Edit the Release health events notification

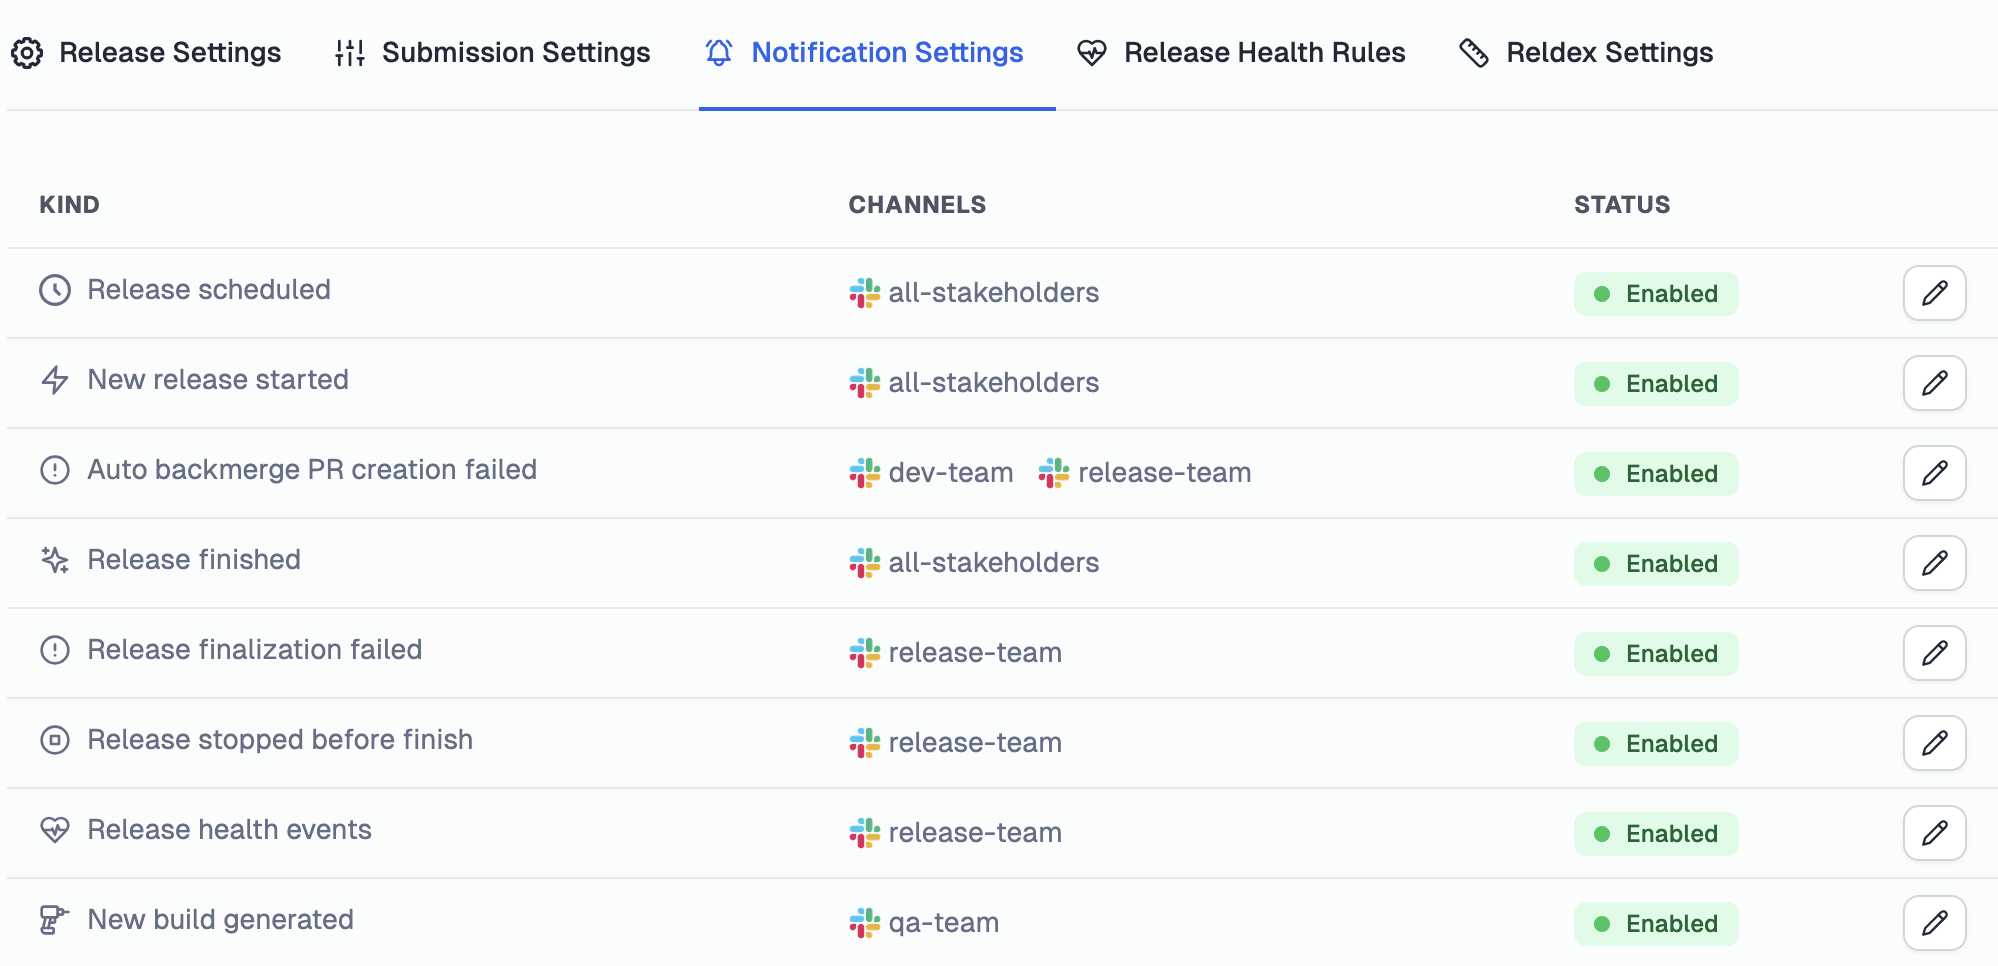[1934, 833]
